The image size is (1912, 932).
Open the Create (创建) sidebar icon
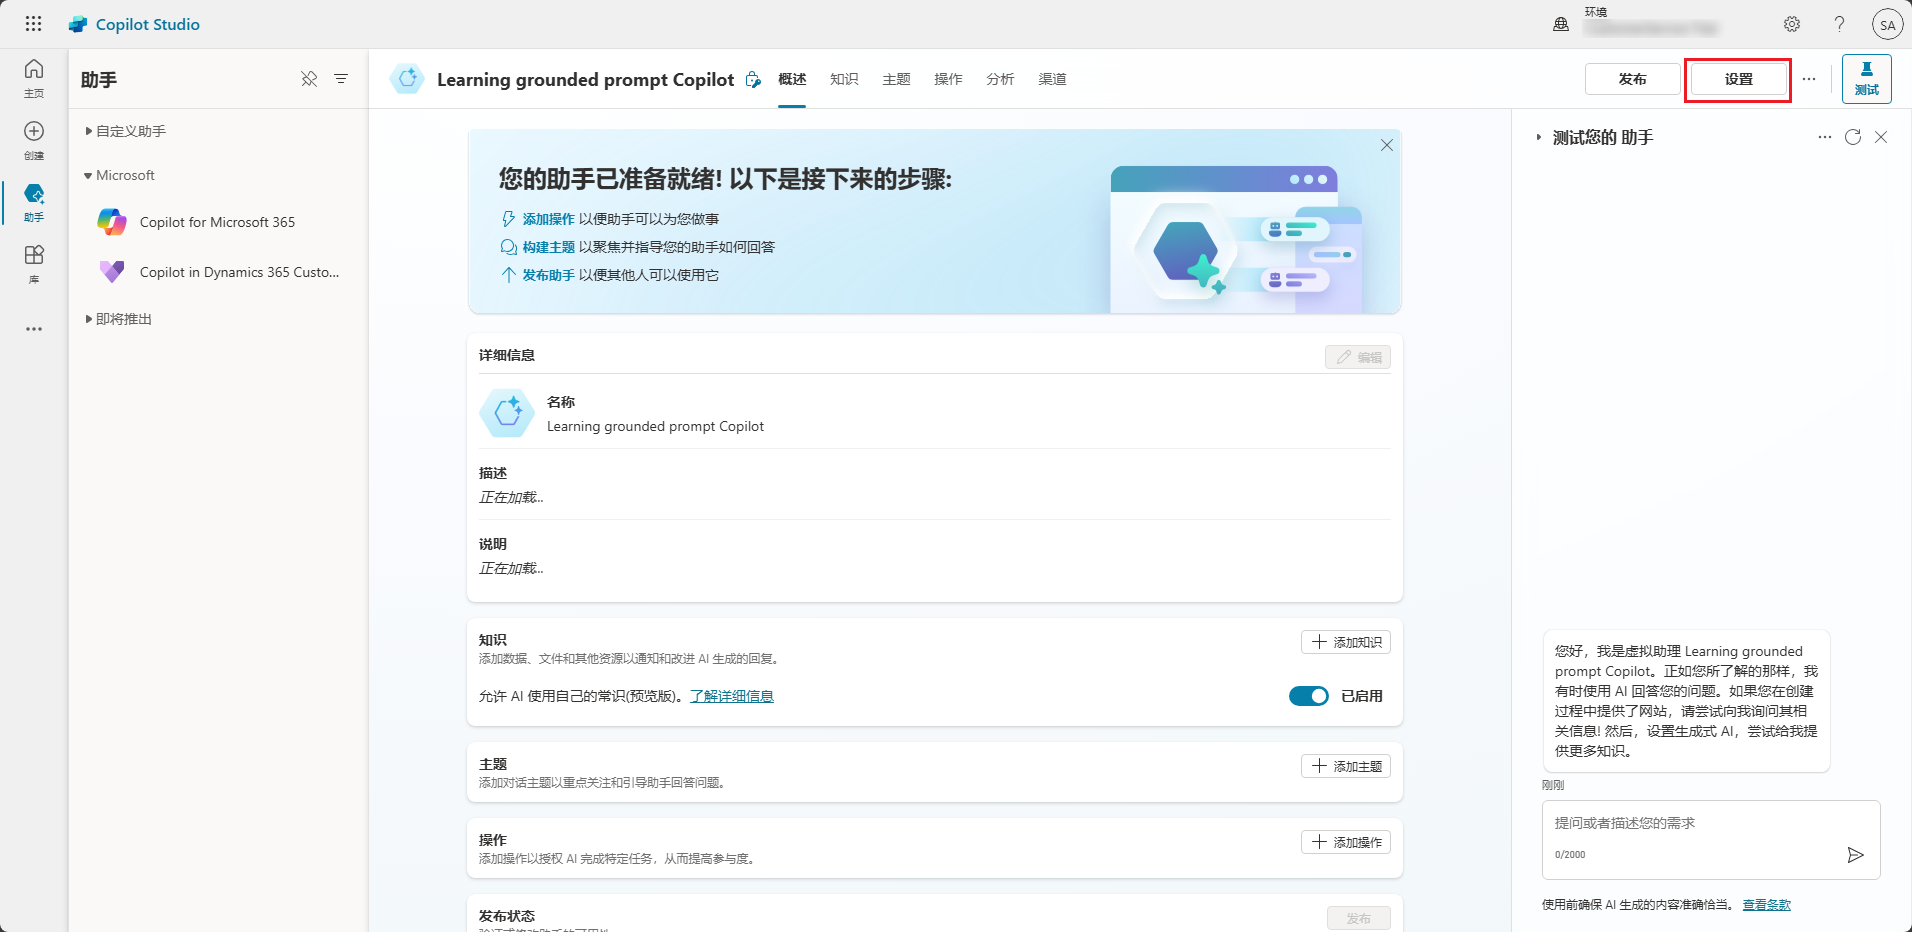tap(34, 140)
